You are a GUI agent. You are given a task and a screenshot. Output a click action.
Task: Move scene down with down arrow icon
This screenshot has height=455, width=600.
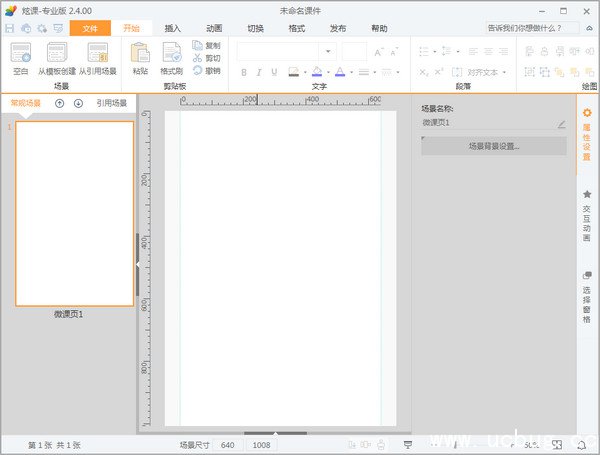[79, 103]
